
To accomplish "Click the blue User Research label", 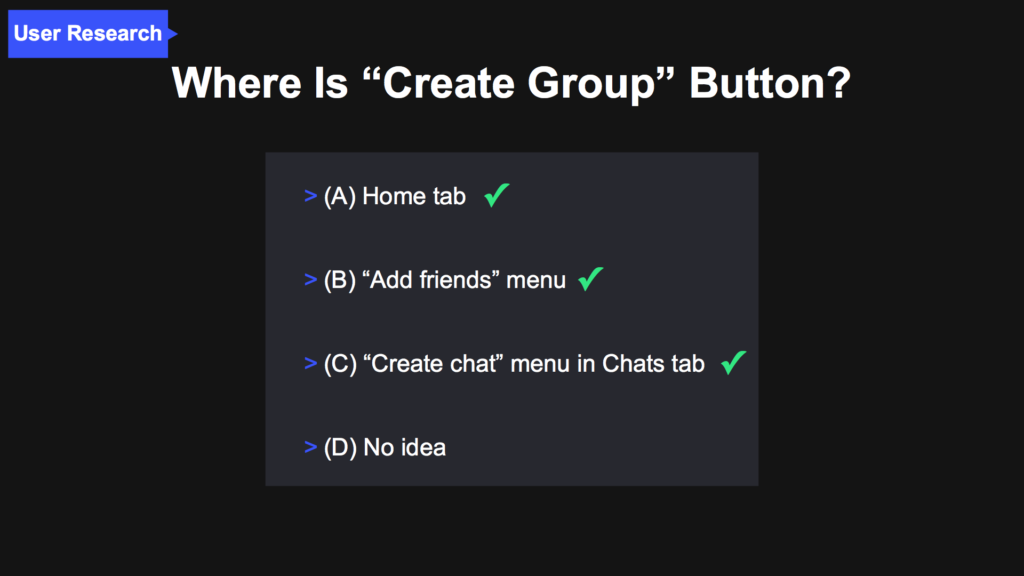I will pos(88,33).
